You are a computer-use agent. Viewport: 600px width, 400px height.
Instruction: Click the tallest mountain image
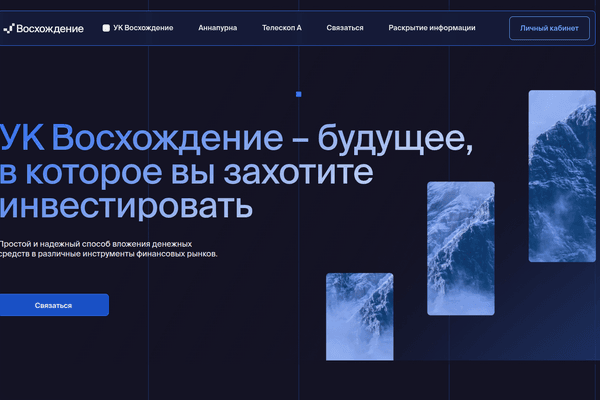(562, 176)
